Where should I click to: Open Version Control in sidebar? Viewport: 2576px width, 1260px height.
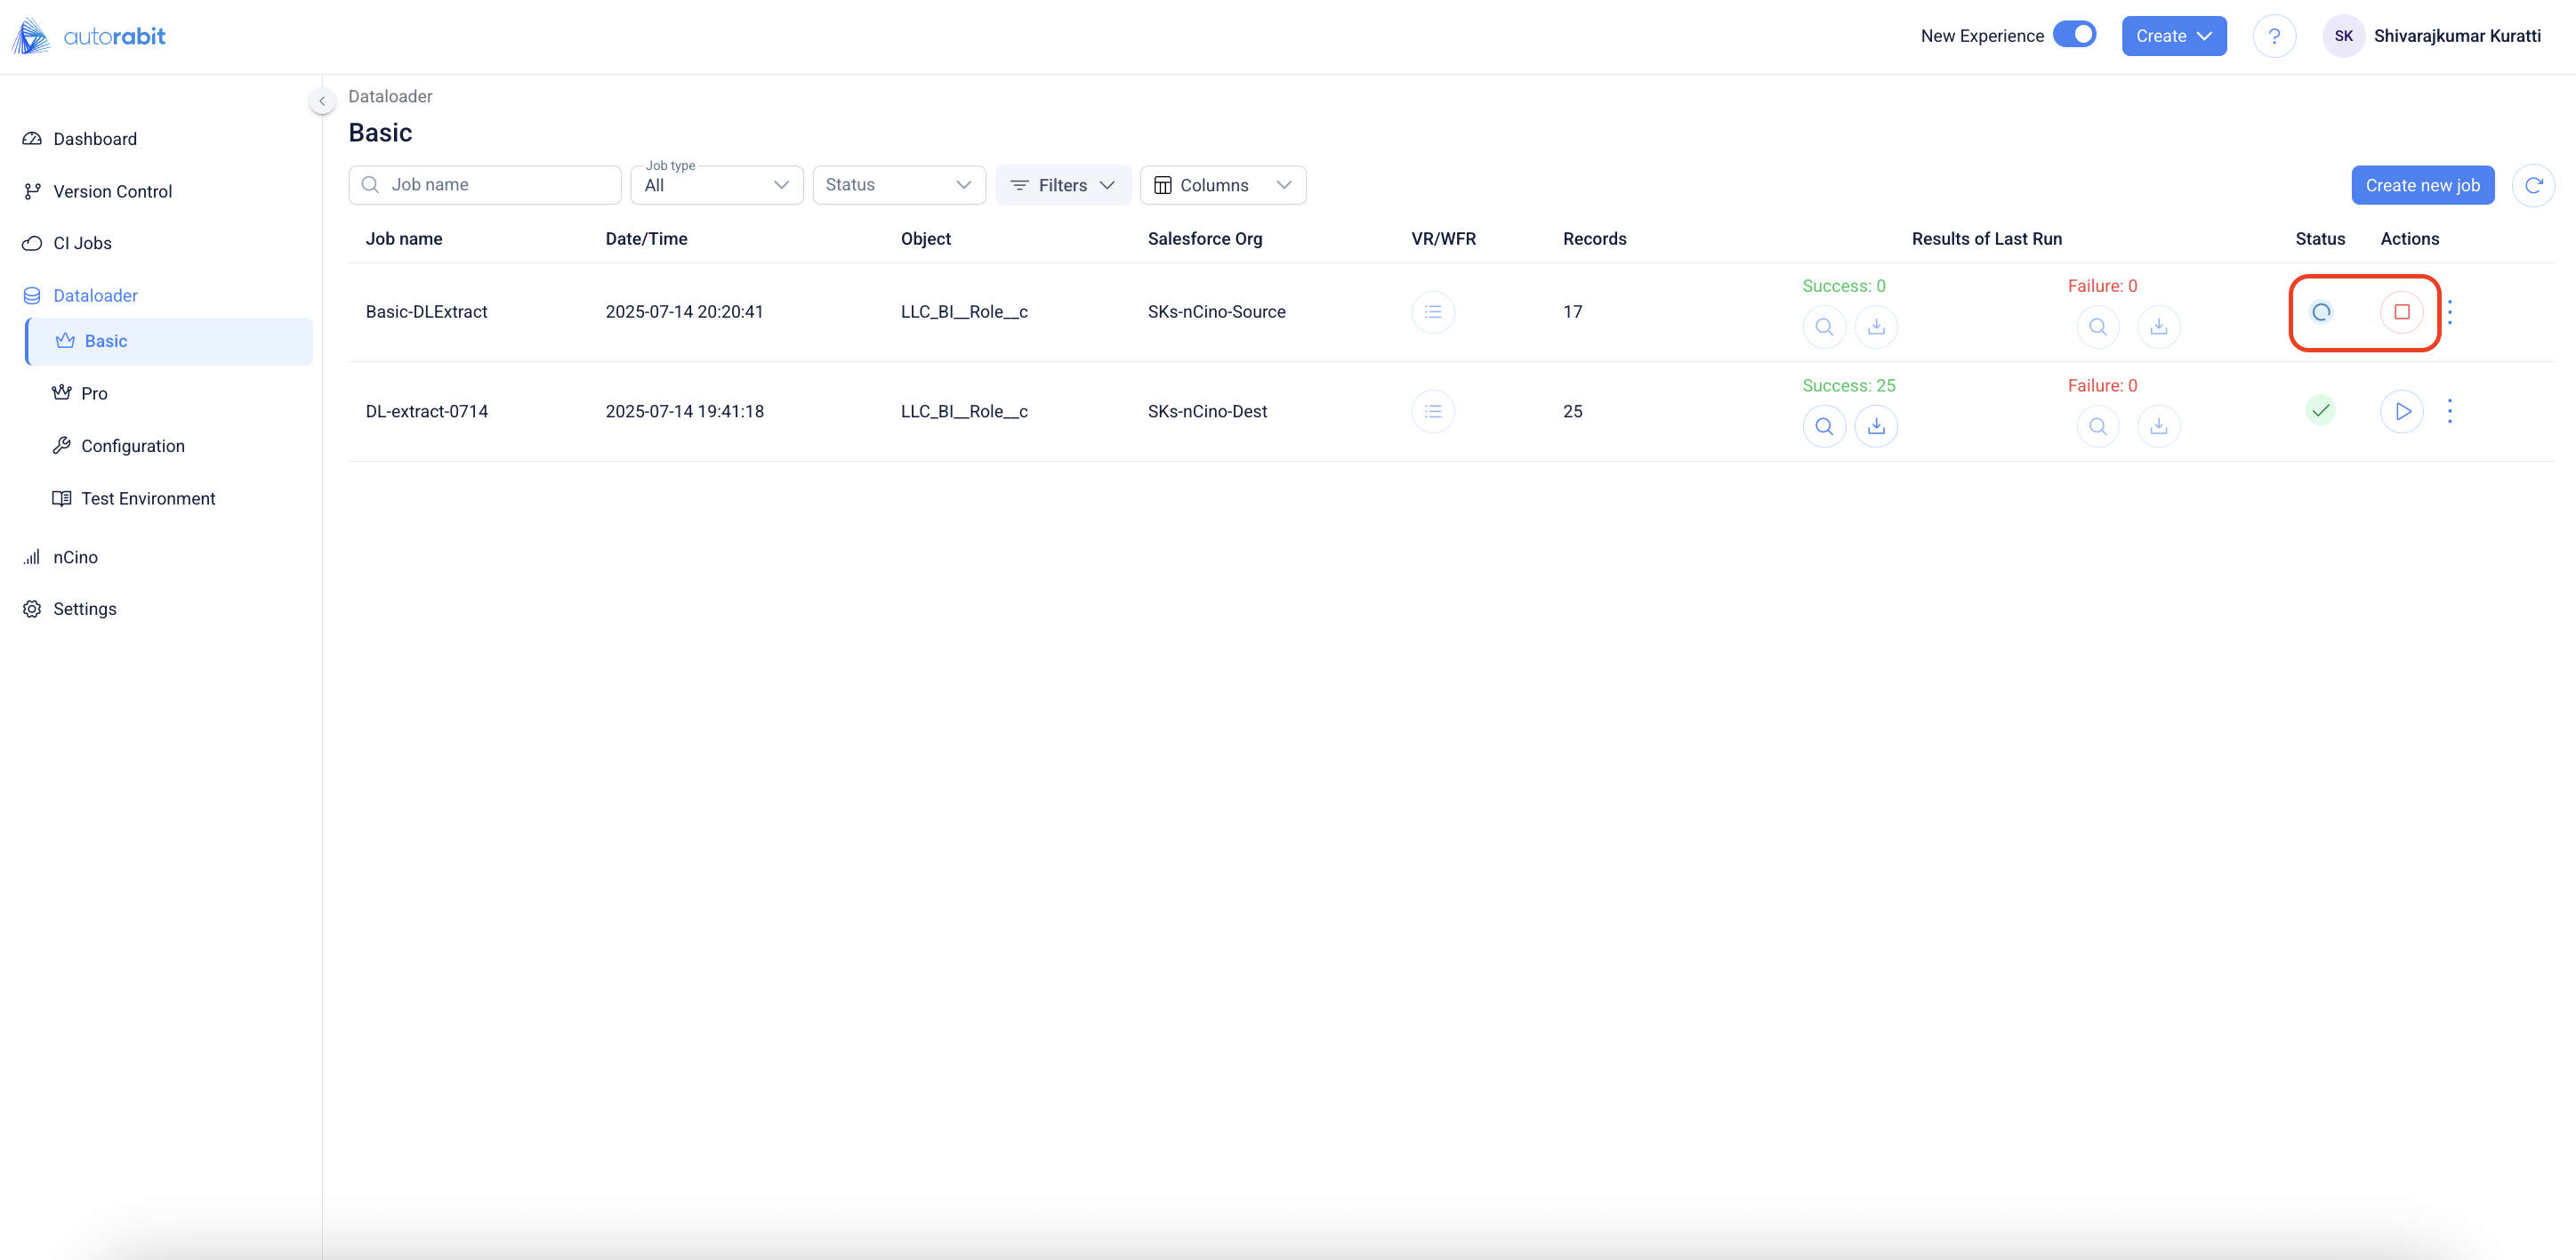[112, 191]
